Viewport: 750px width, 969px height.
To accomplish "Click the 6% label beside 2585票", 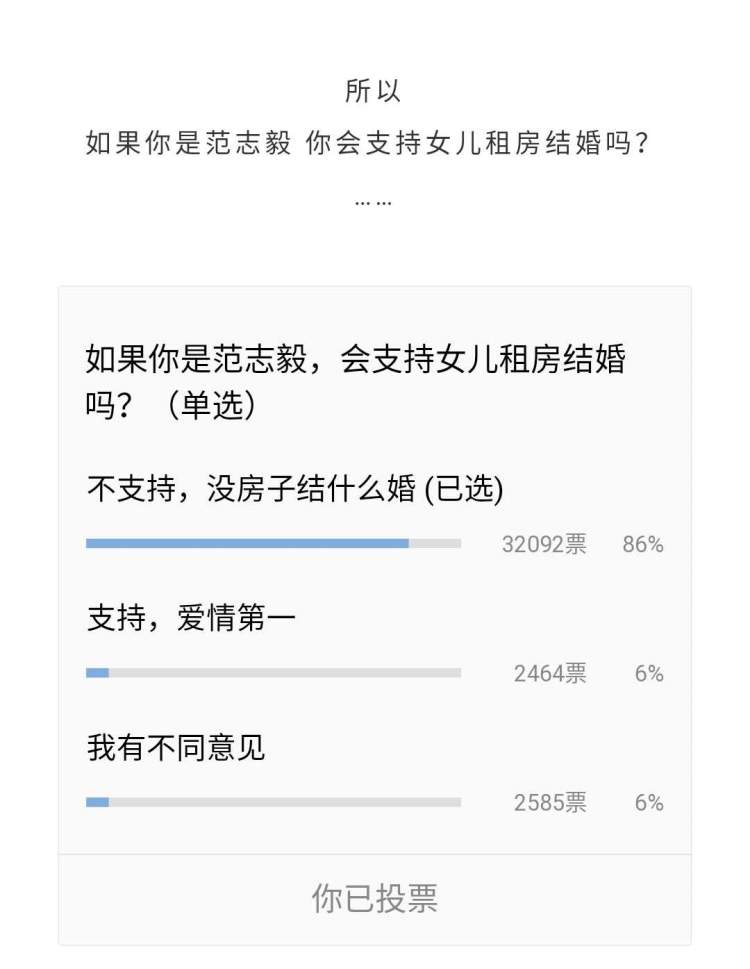I will (648, 802).
